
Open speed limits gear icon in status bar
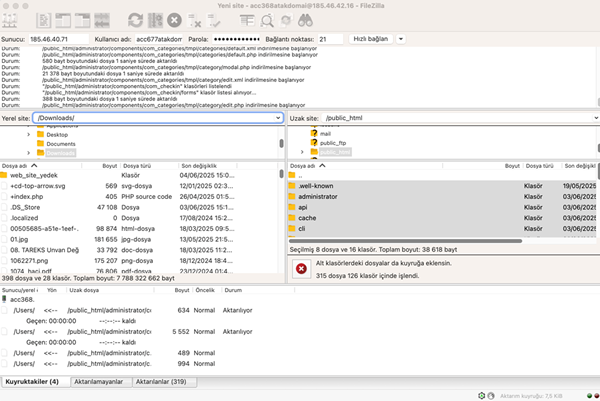[482, 396]
